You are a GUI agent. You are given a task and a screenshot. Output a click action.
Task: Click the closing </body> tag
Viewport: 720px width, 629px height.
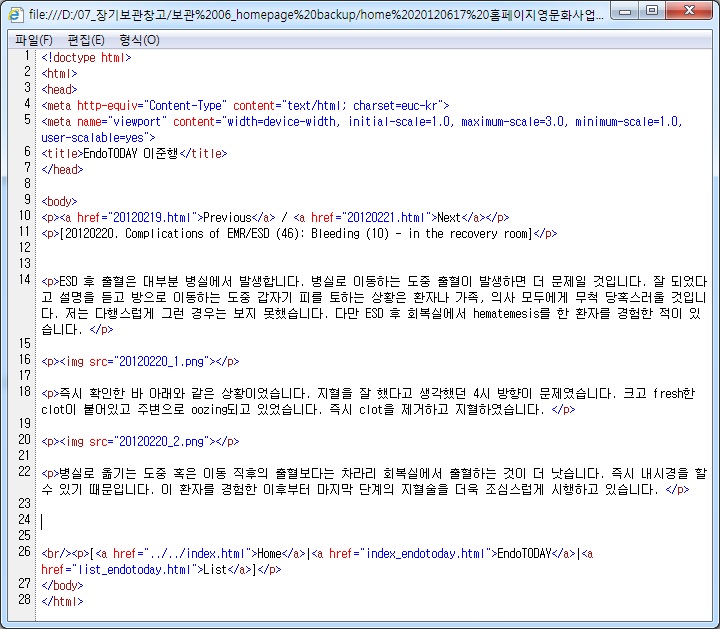pyautogui.click(x=62, y=586)
